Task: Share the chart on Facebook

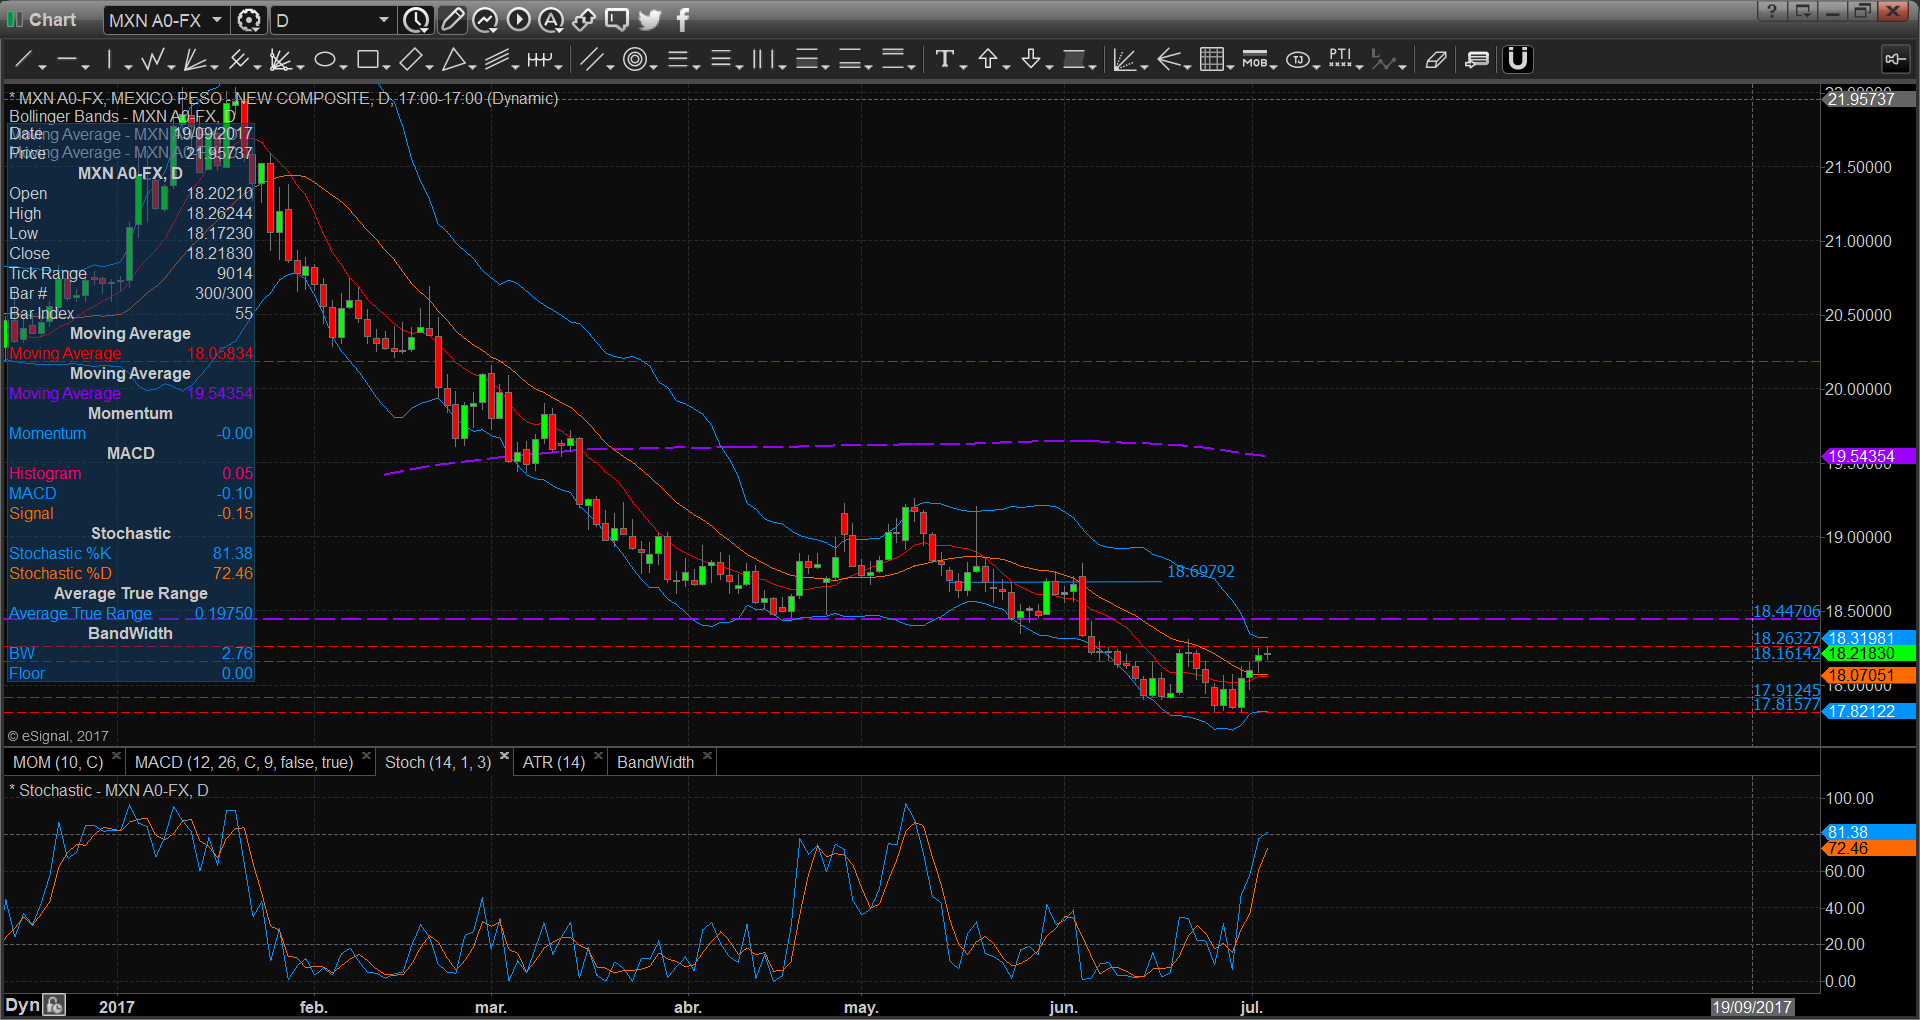Action: pyautogui.click(x=683, y=20)
